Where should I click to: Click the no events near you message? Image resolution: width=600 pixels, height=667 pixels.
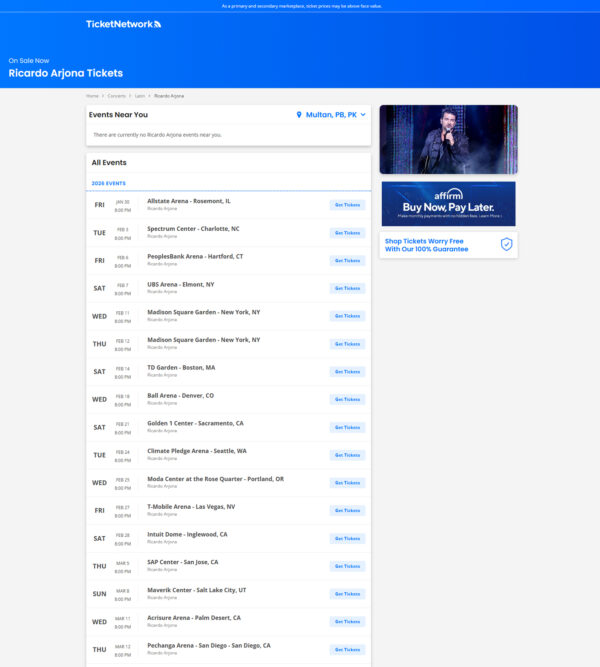(x=157, y=135)
